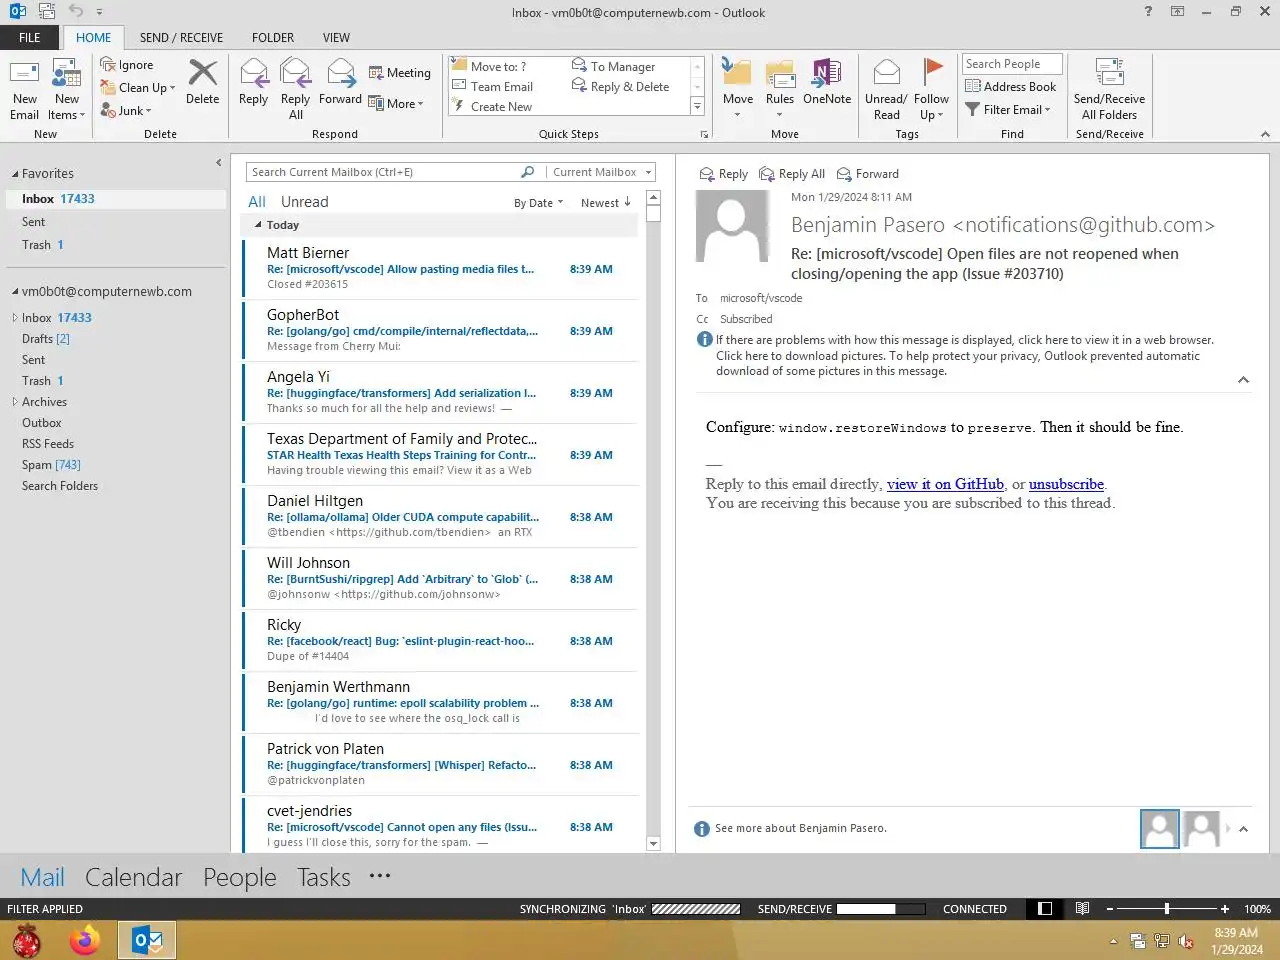
Task: Send to OneNote icon
Action: point(826,73)
